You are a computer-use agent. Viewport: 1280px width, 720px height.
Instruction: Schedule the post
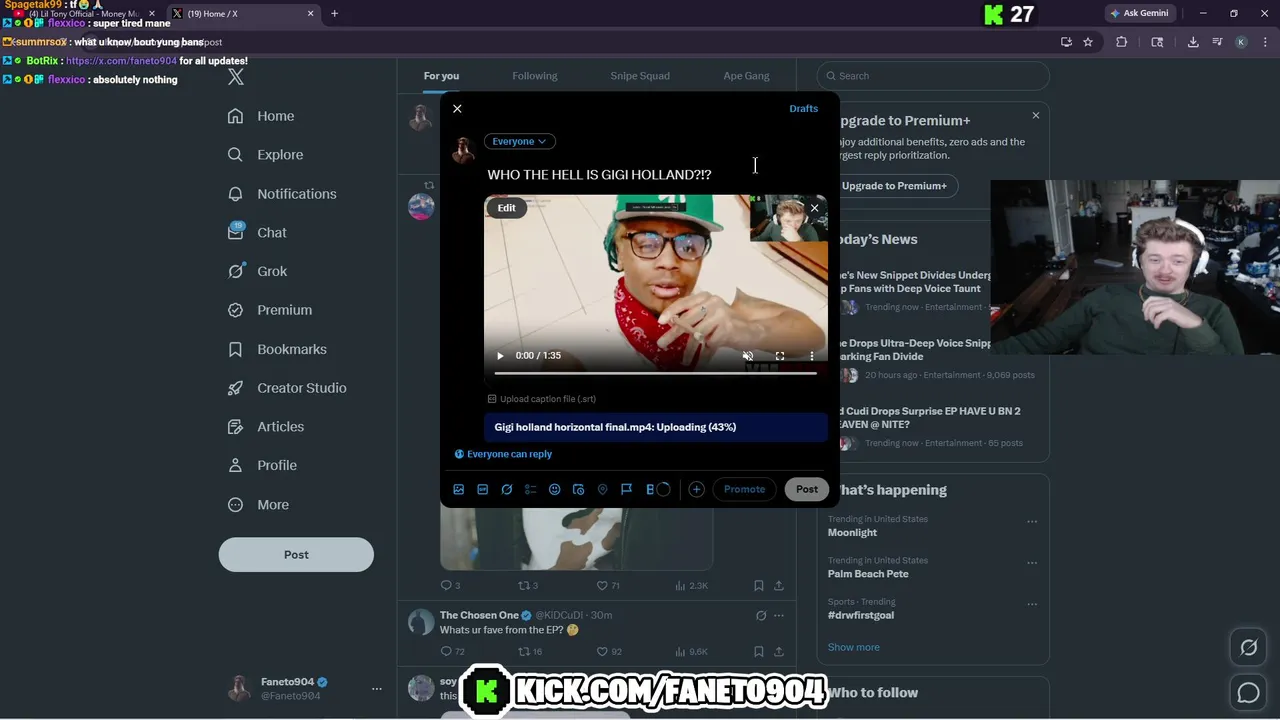pyautogui.click(x=579, y=489)
